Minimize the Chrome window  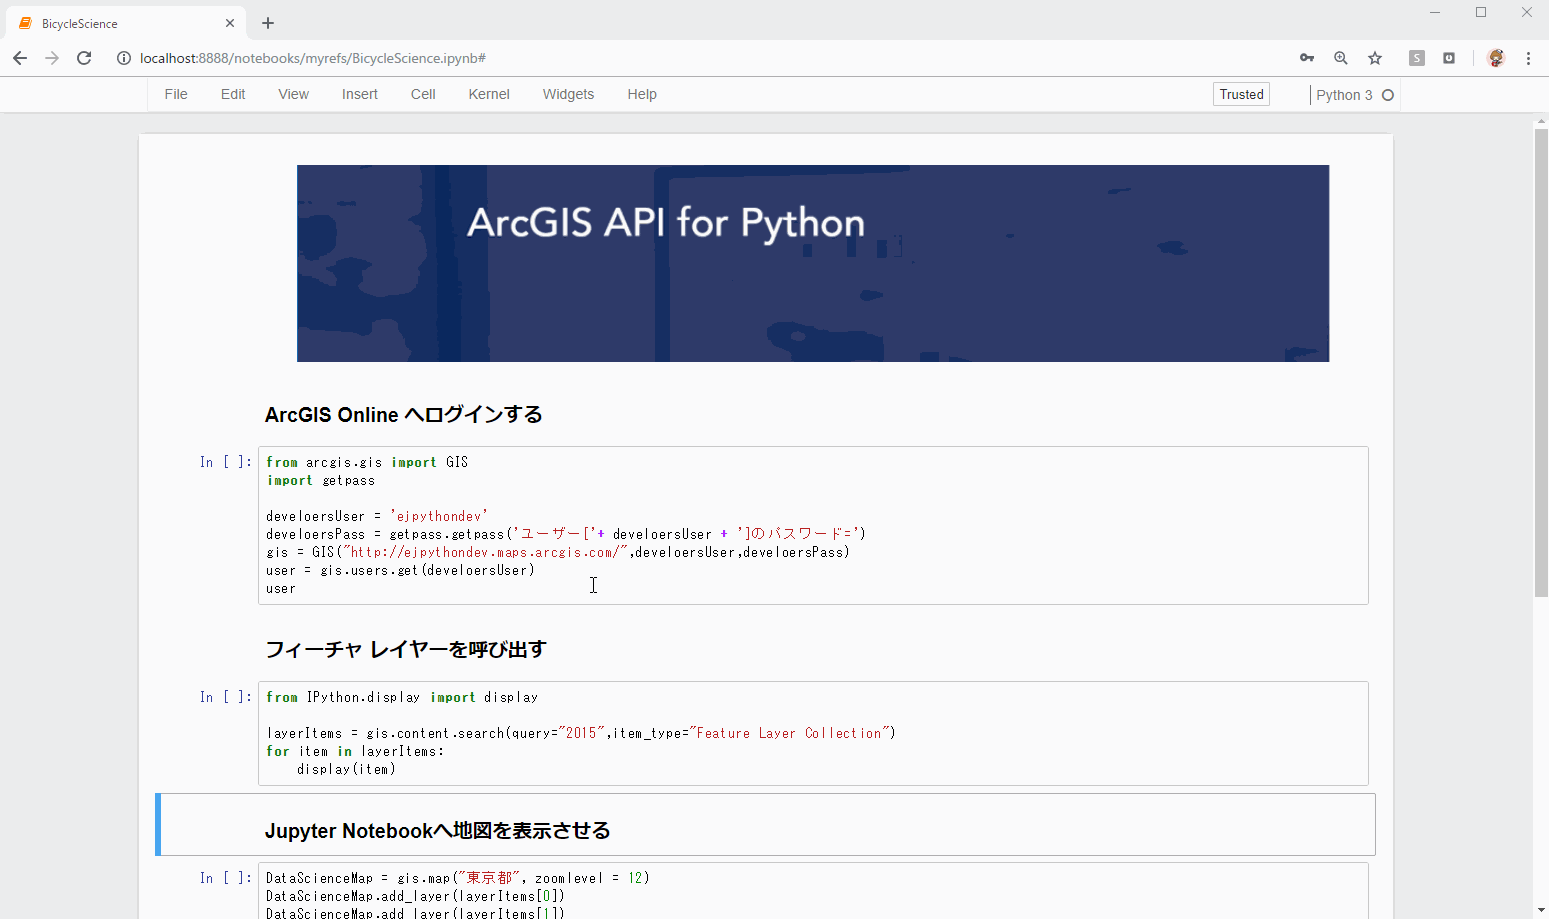(x=1435, y=13)
